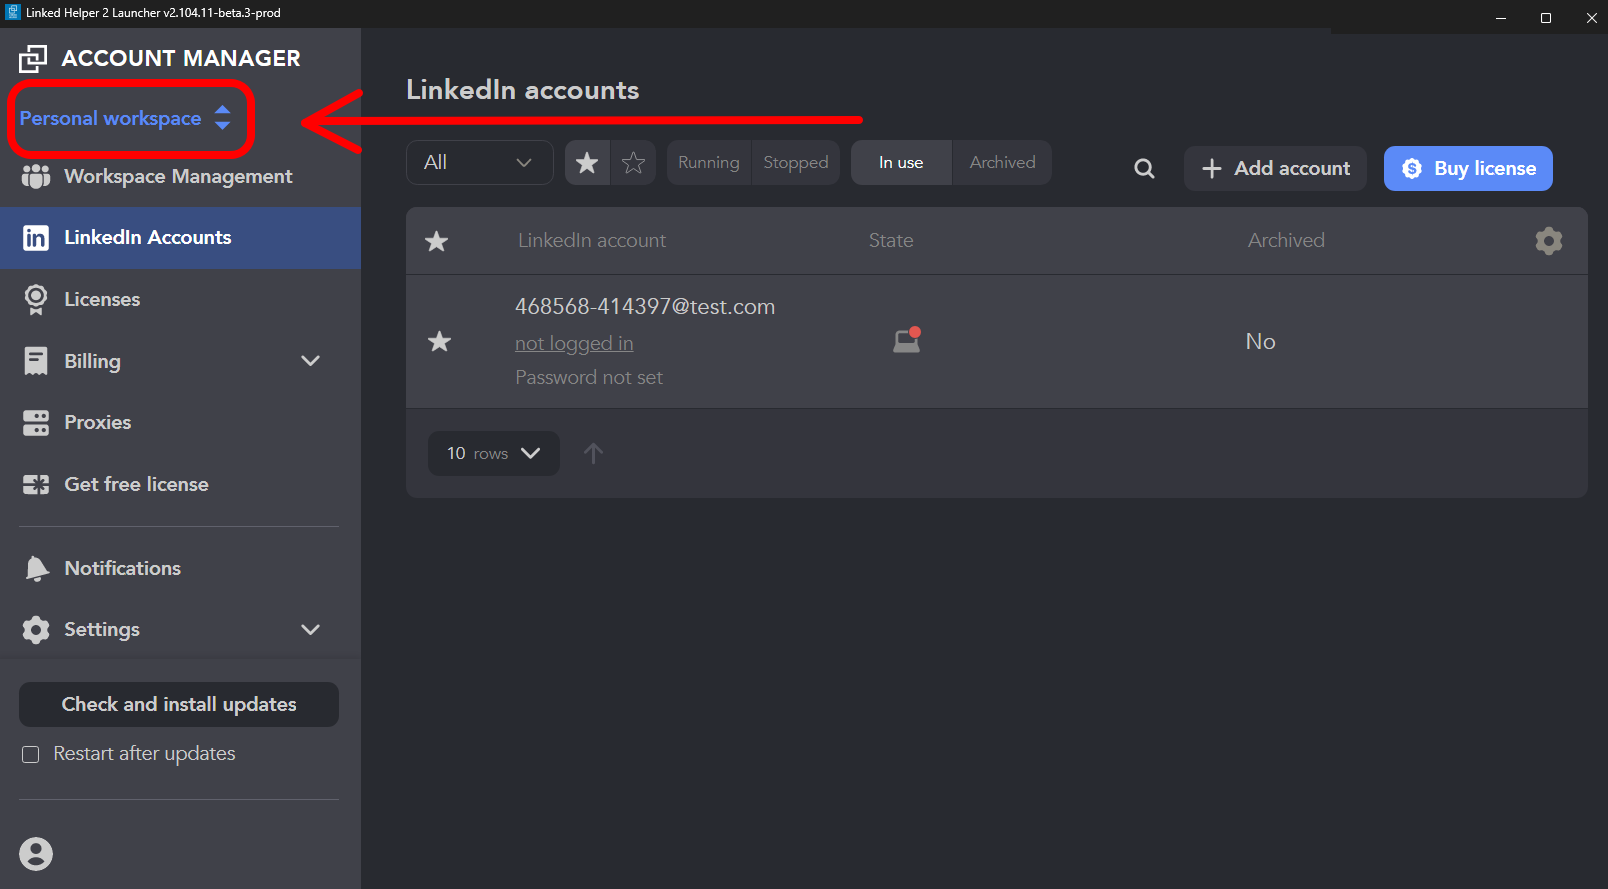The image size is (1608, 889).
Task: Filter by starred accounts (filled star)
Action: tap(588, 163)
